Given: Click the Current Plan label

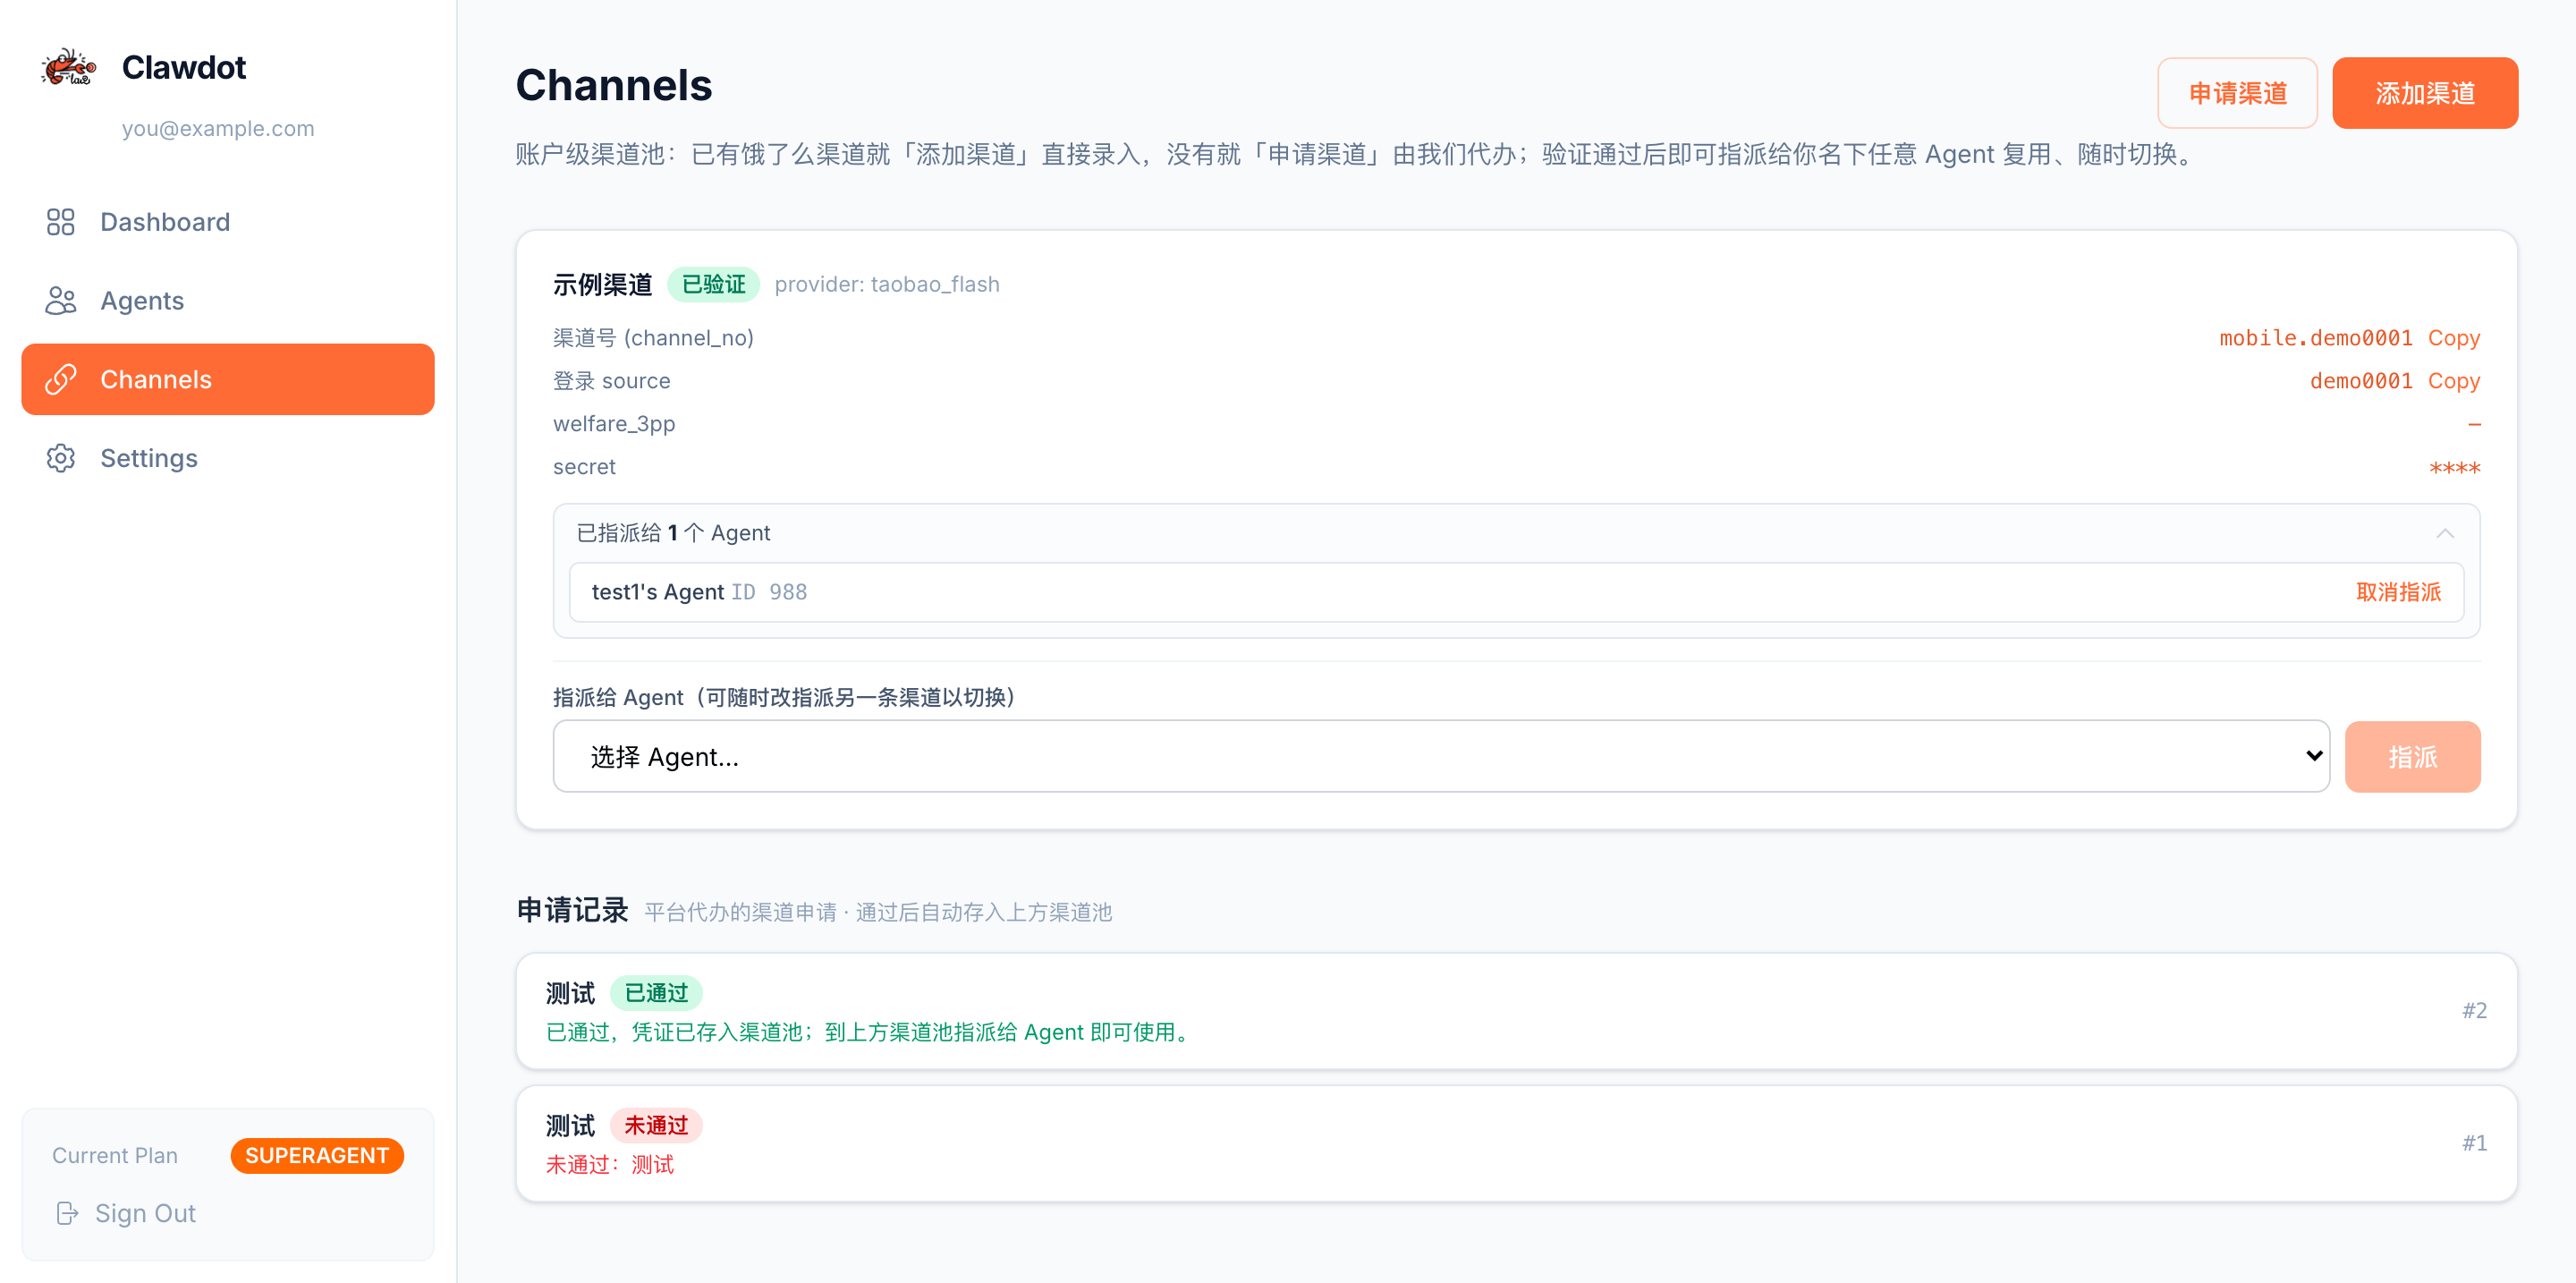Looking at the screenshot, I should 115,1155.
